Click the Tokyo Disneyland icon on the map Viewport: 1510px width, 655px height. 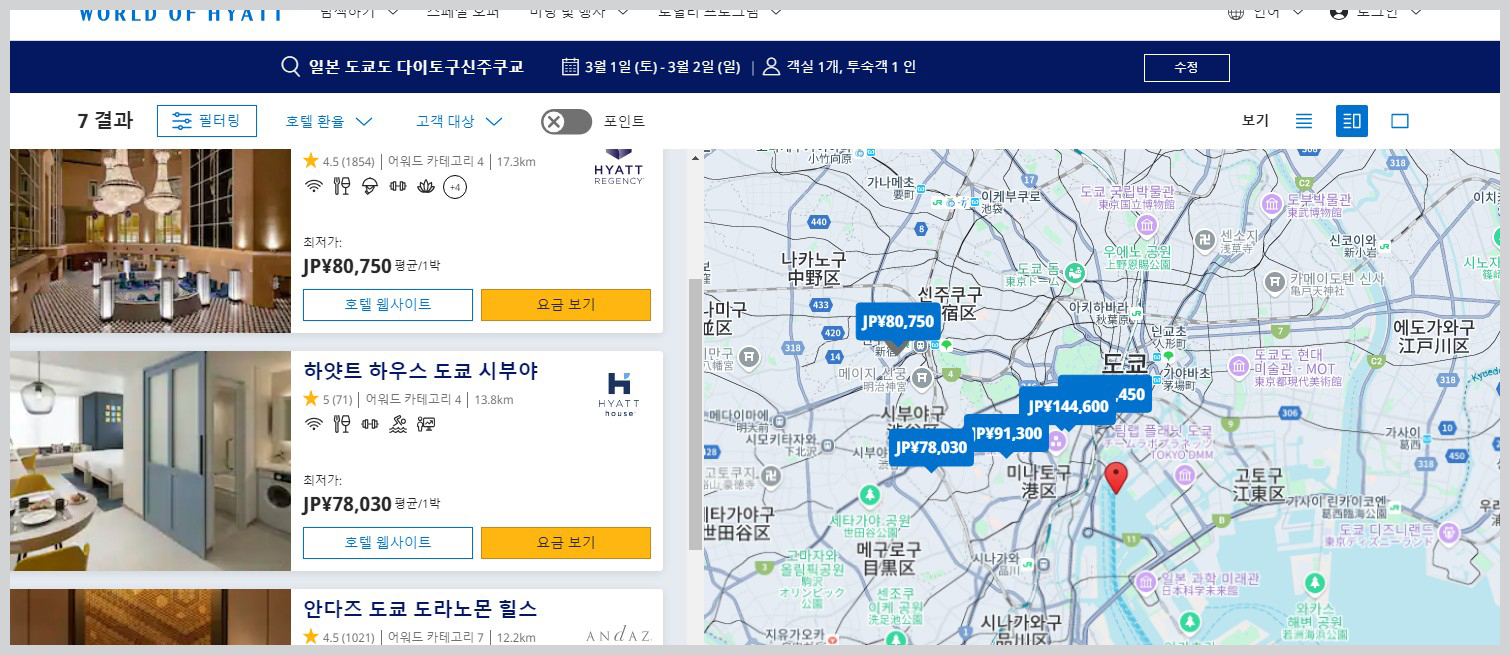click(1448, 533)
